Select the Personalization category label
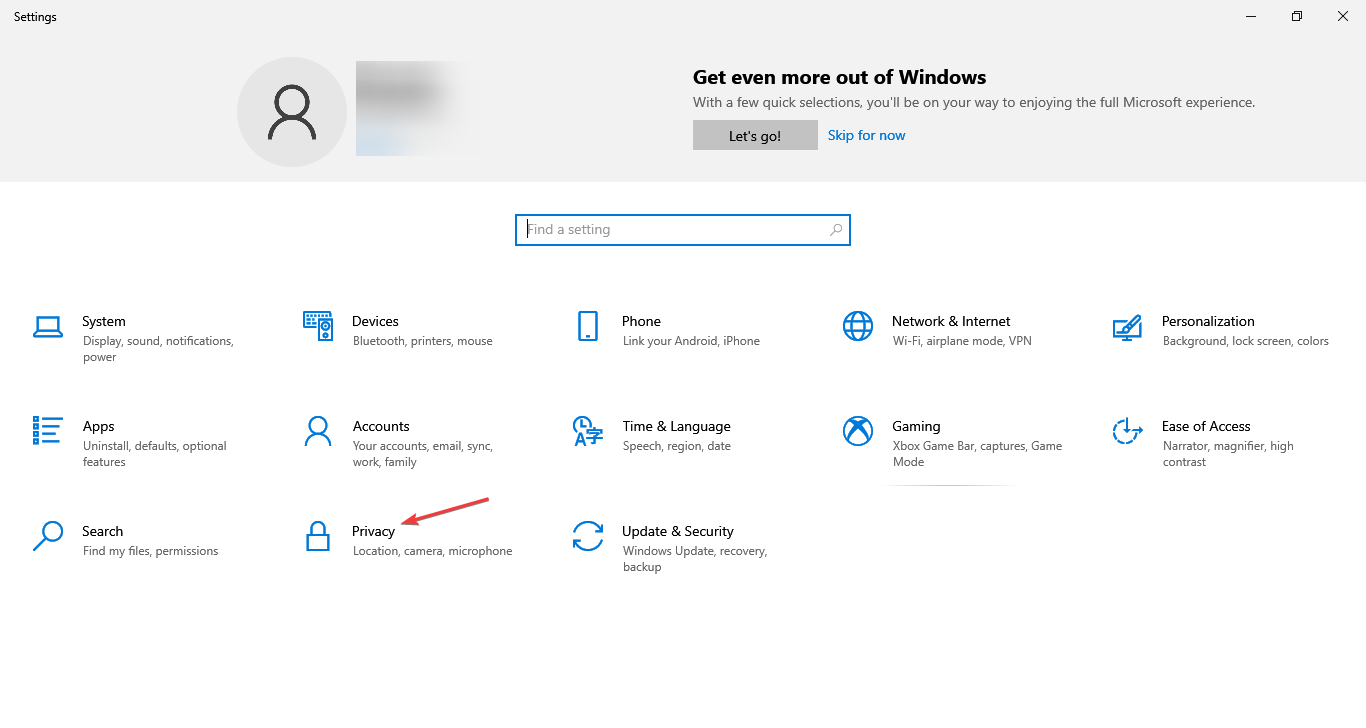This screenshot has width=1366, height=728. click(1208, 321)
